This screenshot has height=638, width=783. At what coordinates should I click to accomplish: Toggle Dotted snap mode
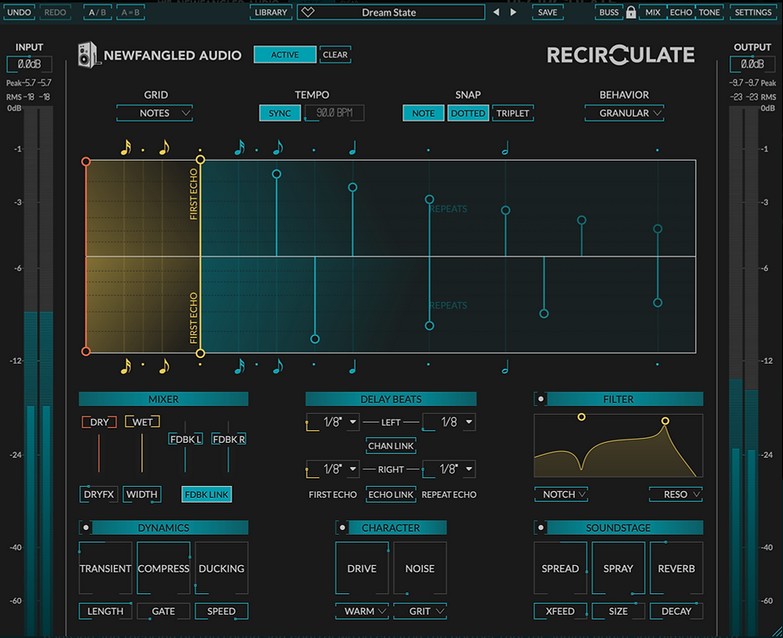point(468,113)
